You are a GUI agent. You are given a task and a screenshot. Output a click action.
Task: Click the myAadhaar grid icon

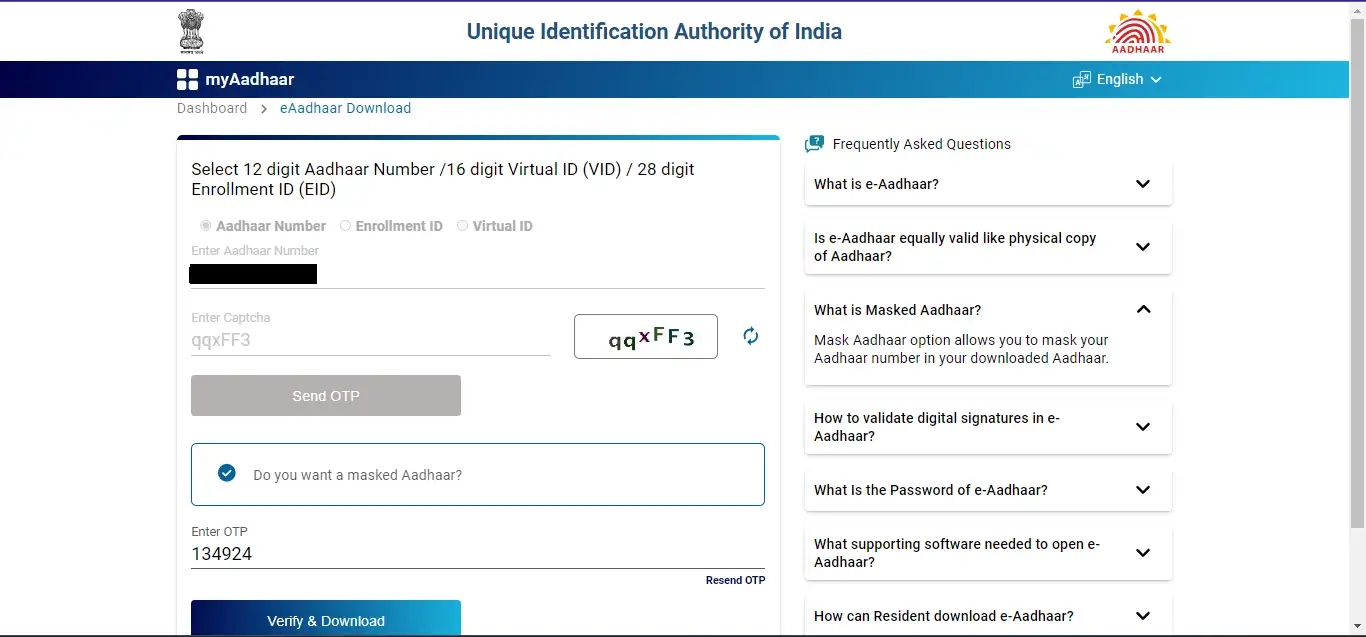click(187, 79)
